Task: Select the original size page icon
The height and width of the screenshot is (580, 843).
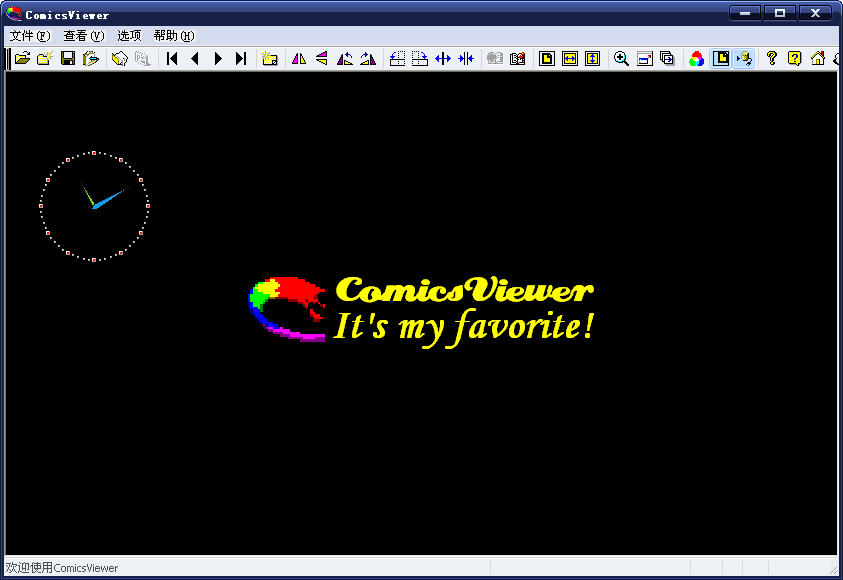Action: [547, 58]
